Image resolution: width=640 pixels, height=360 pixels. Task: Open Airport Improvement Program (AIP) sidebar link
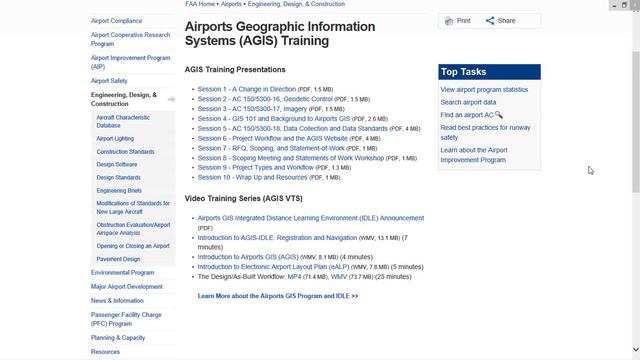pyautogui.click(x=130, y=62)
